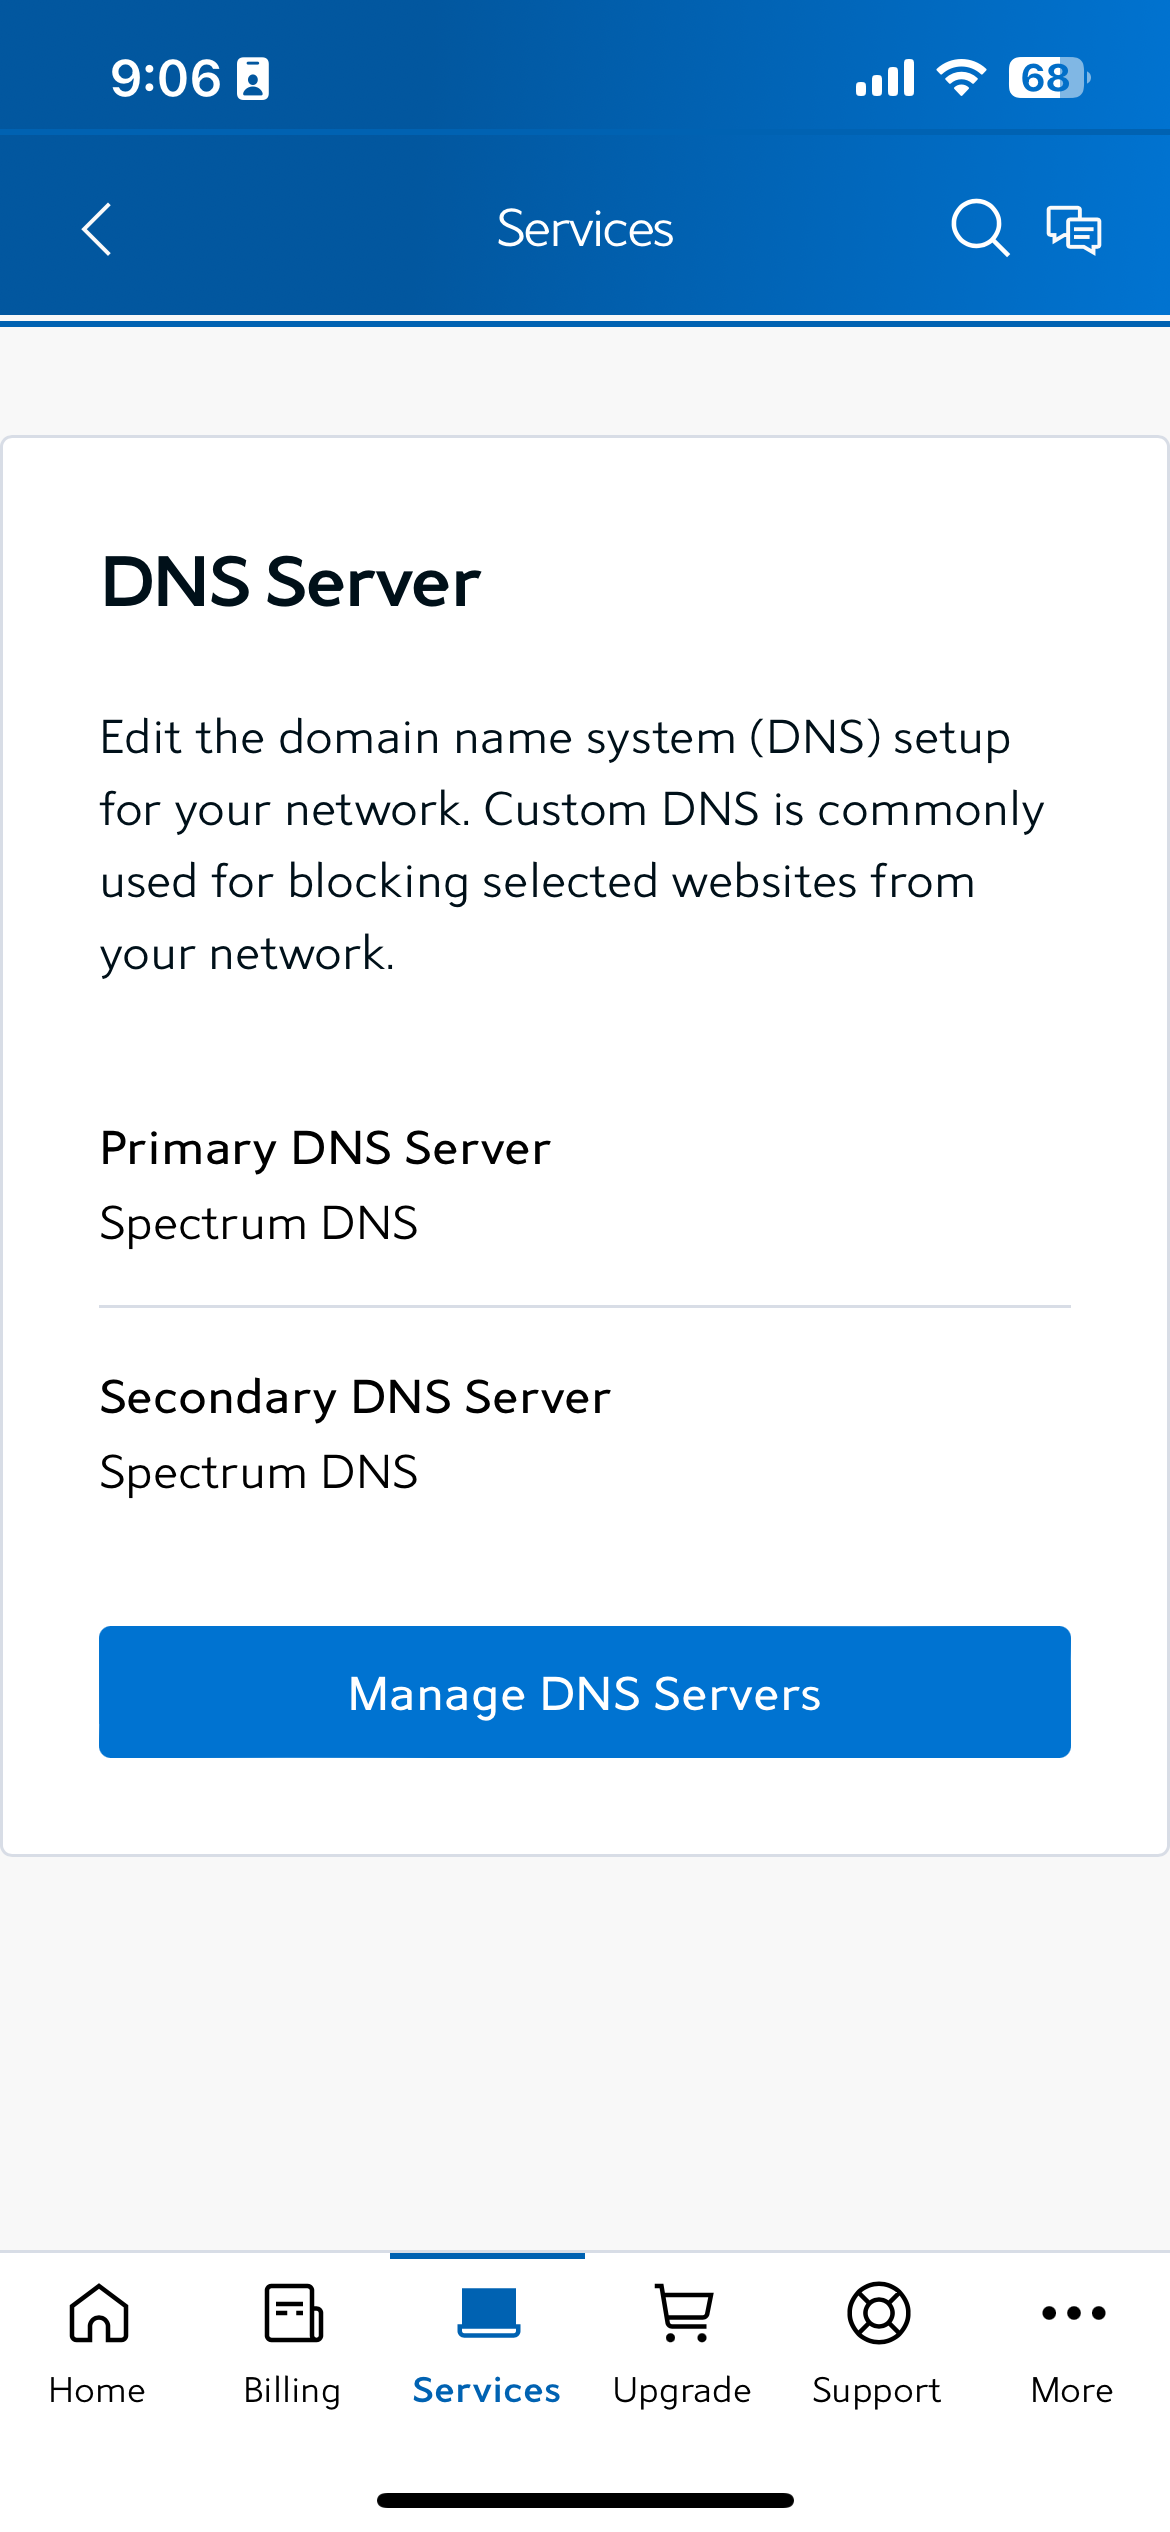Open search with the magnifier icon

pyautogui.click(x=979, y=228)
